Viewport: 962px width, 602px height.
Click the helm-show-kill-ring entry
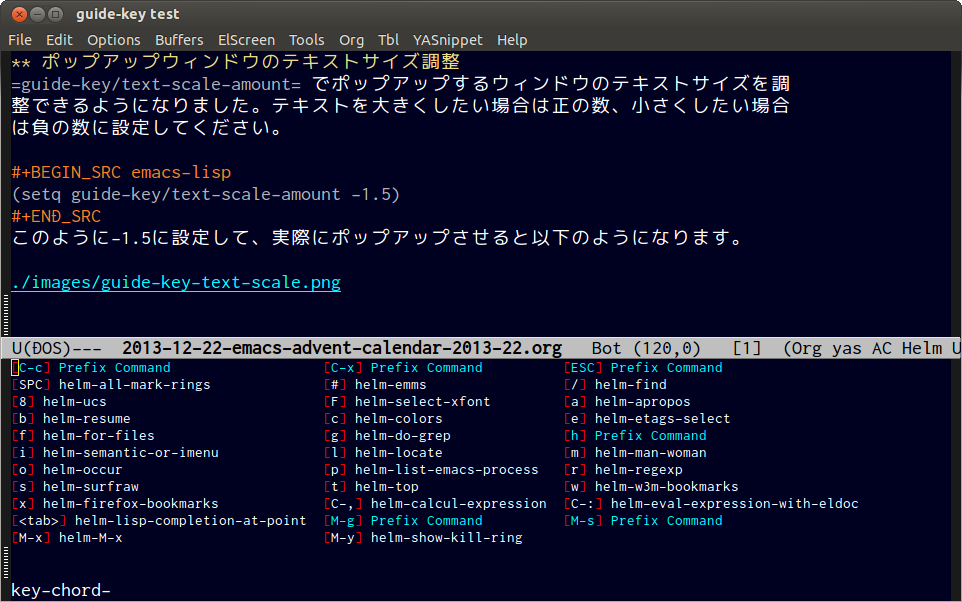click(x=423, y=538)
